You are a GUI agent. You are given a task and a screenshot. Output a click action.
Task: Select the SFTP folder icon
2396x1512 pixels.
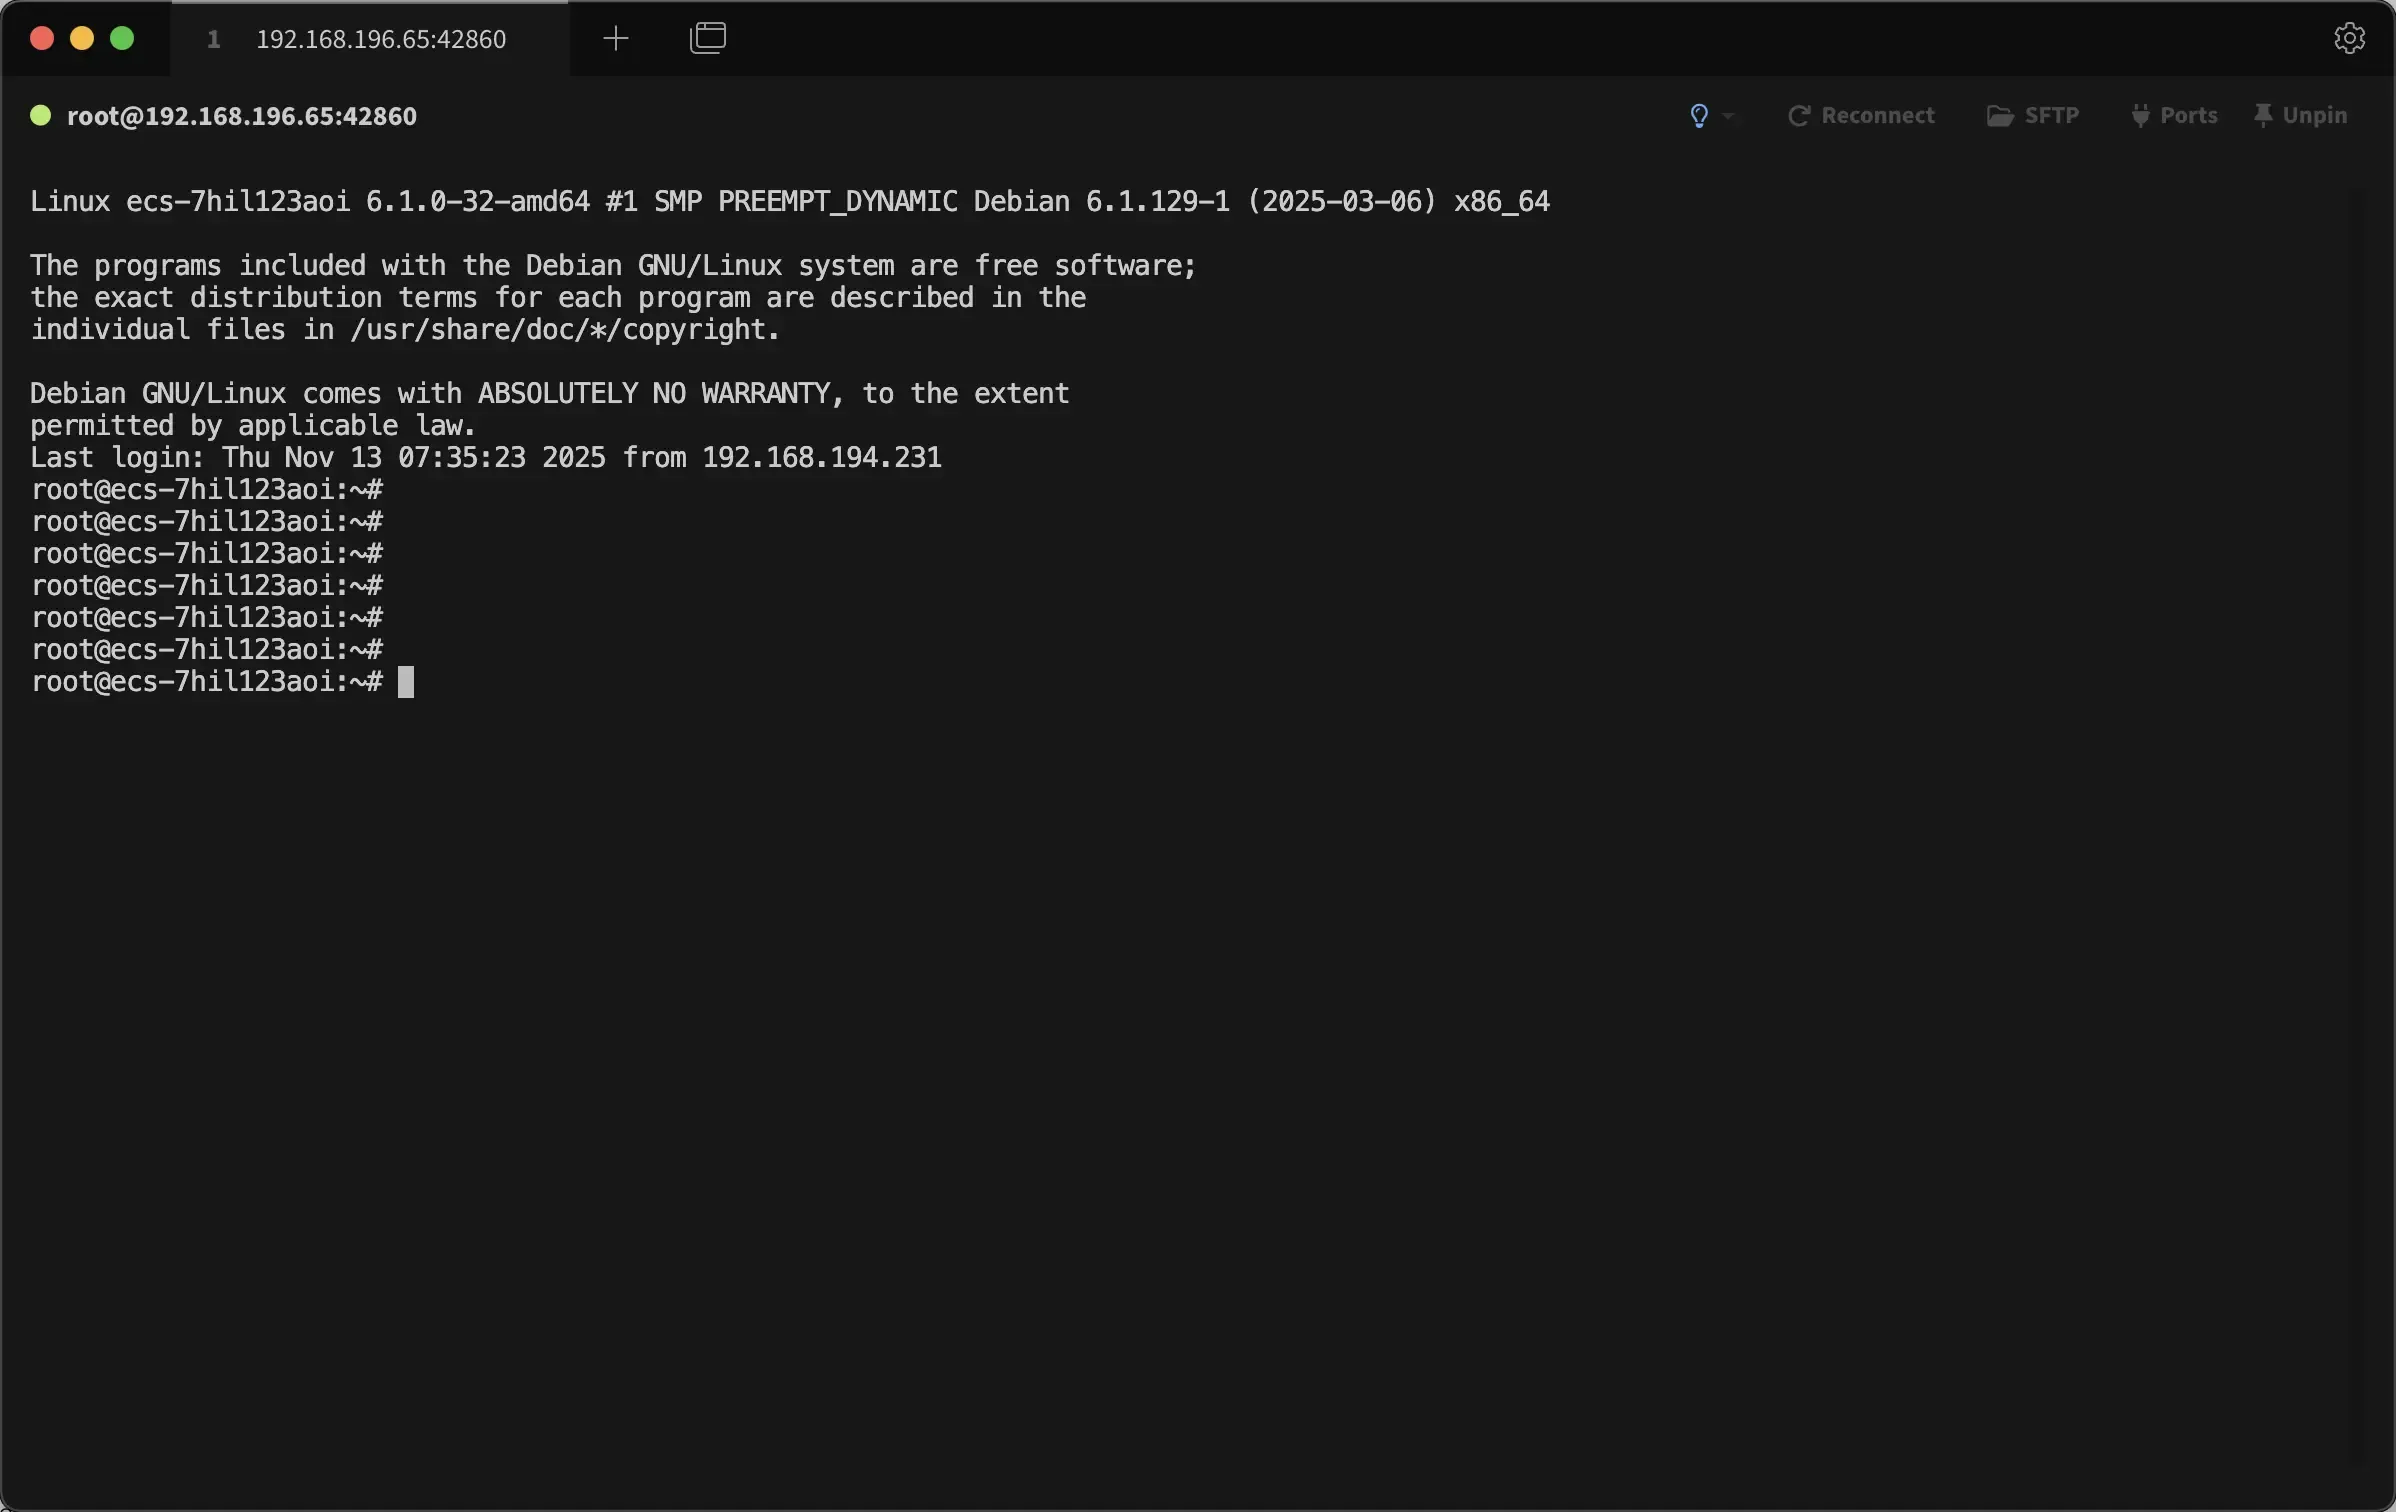pyautogui.click(x=1999, y=115)
